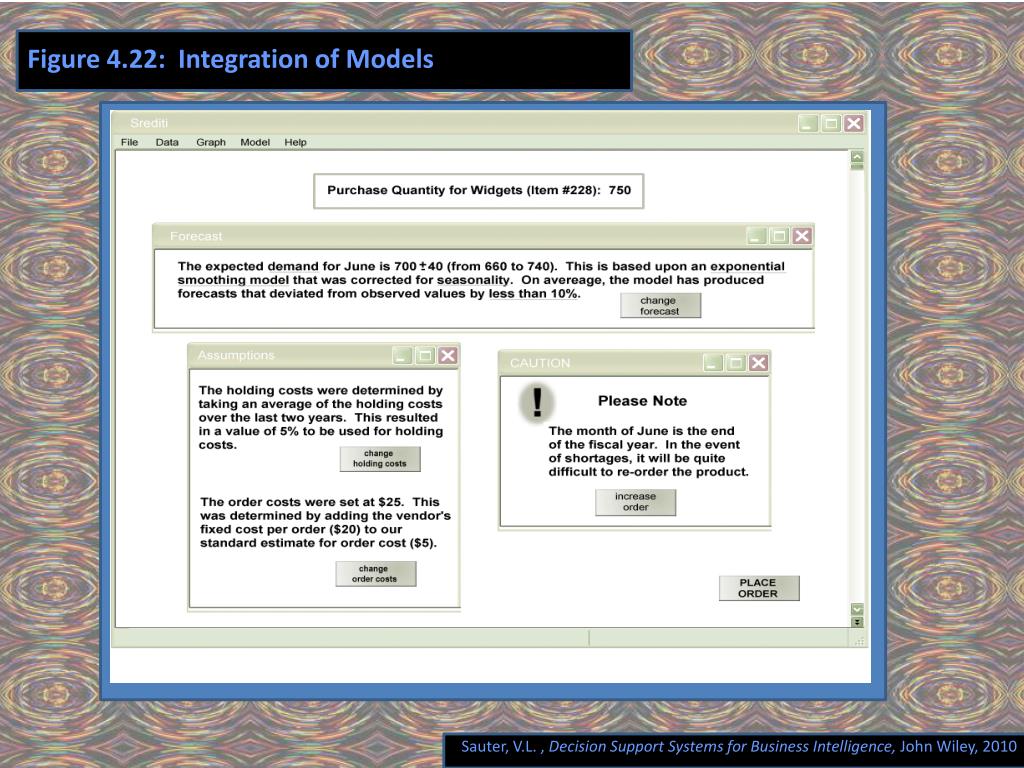Minimize the CAUTION window
Viewport: 1024px width, 768px height.
(x=713, y=362)
